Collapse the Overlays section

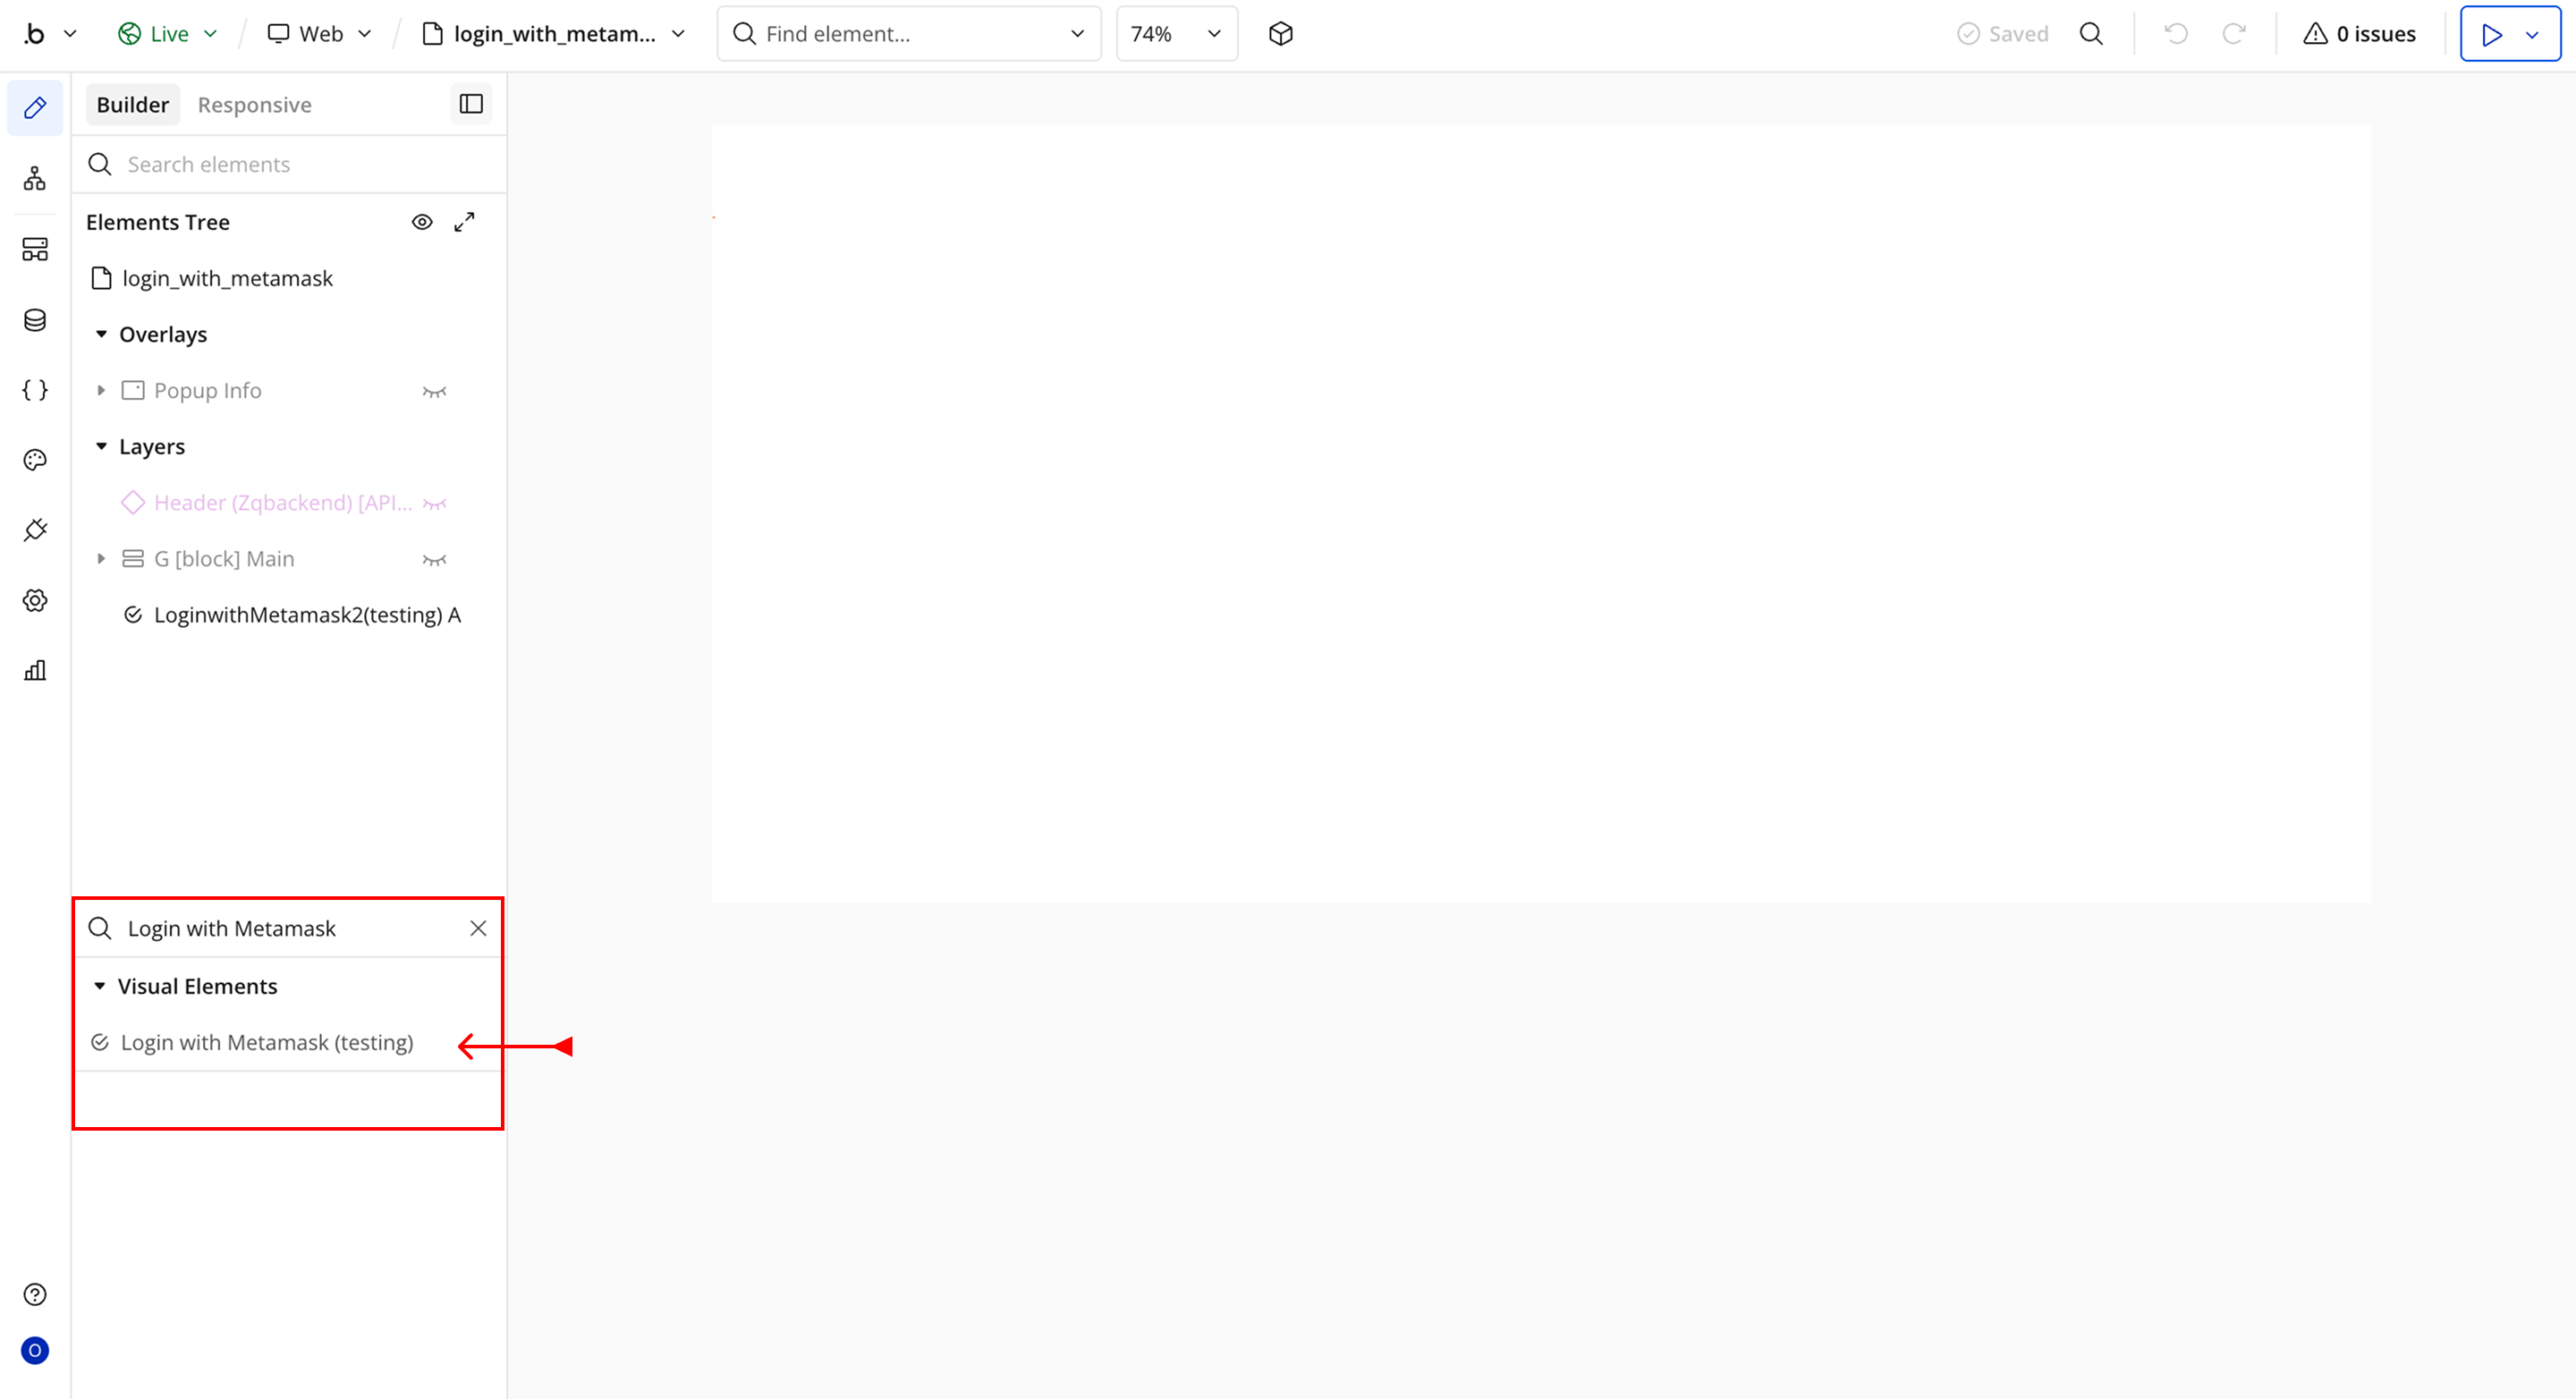coord(101,334)
